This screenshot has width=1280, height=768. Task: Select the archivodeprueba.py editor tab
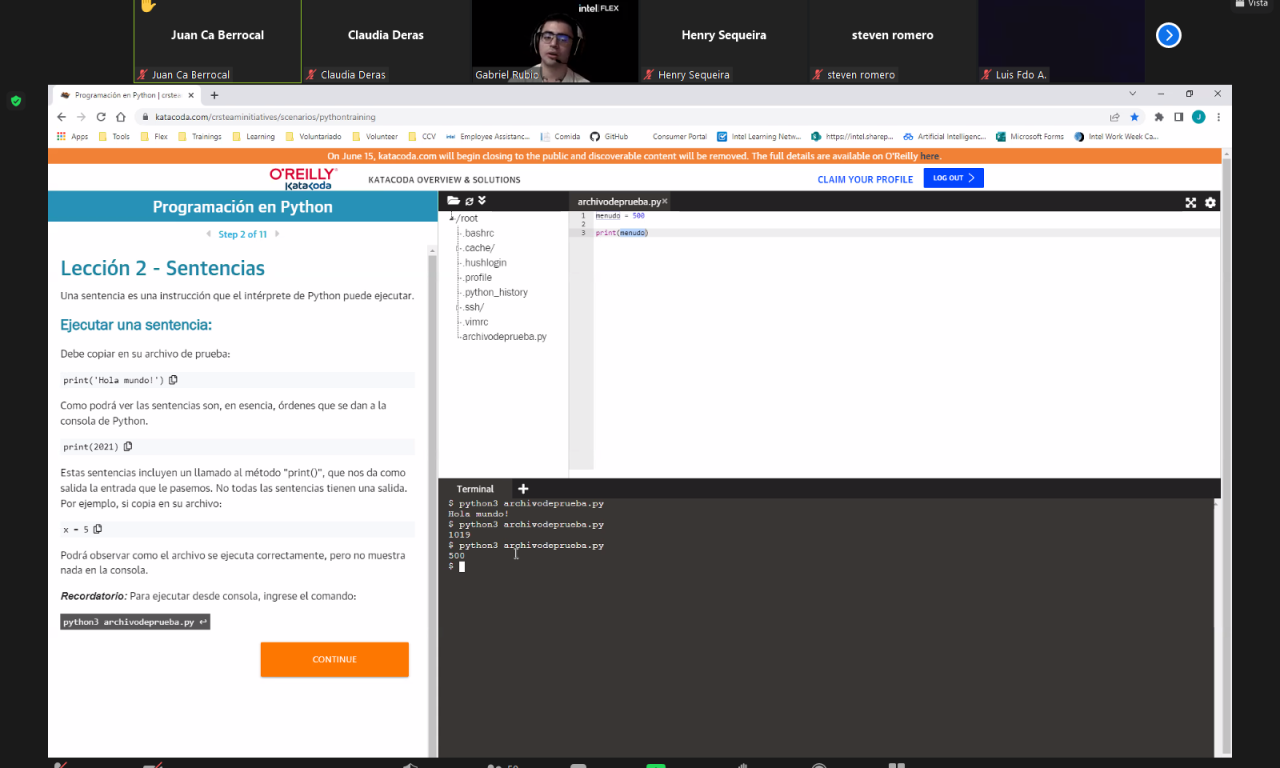click(618, 202)
